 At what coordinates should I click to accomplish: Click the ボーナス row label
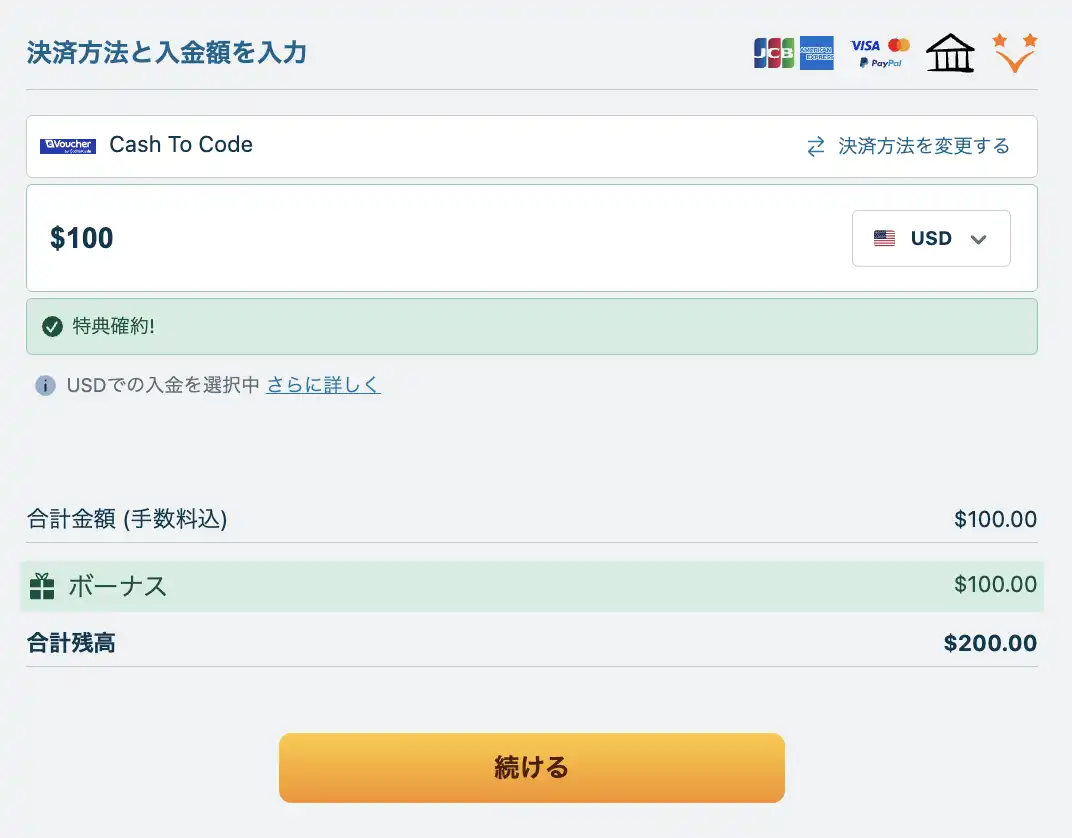[x=117, y=586]
